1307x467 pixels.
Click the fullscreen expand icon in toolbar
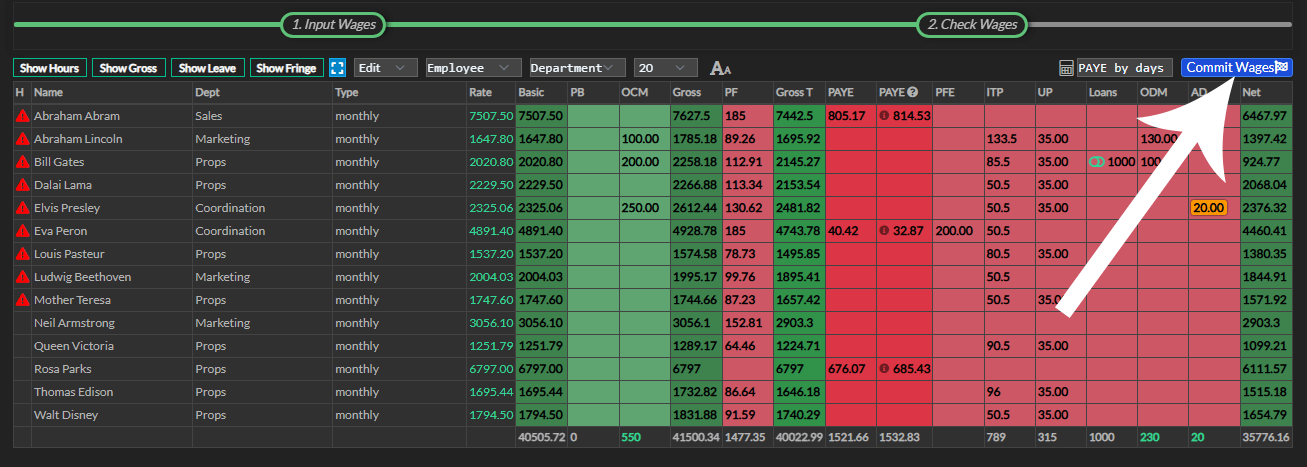click(x=337, y=68)
